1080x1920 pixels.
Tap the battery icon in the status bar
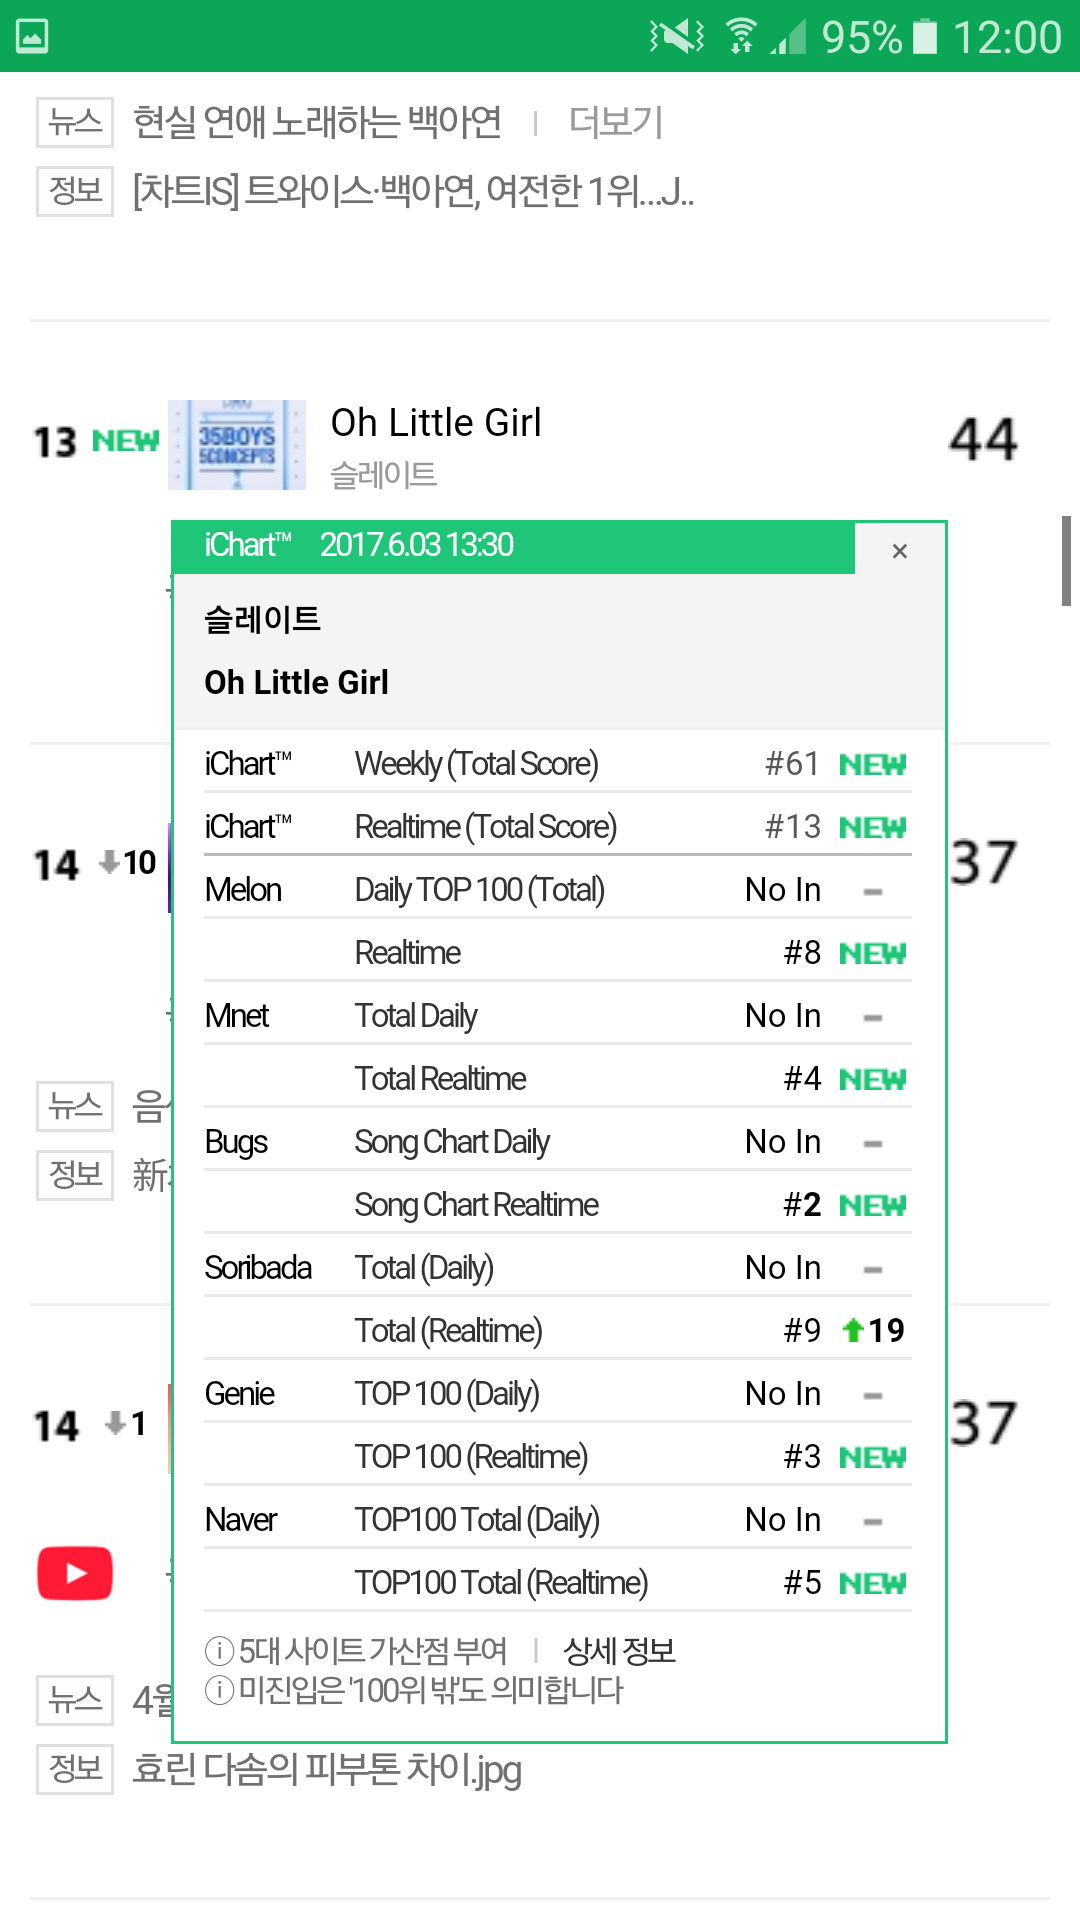(926, 37)
